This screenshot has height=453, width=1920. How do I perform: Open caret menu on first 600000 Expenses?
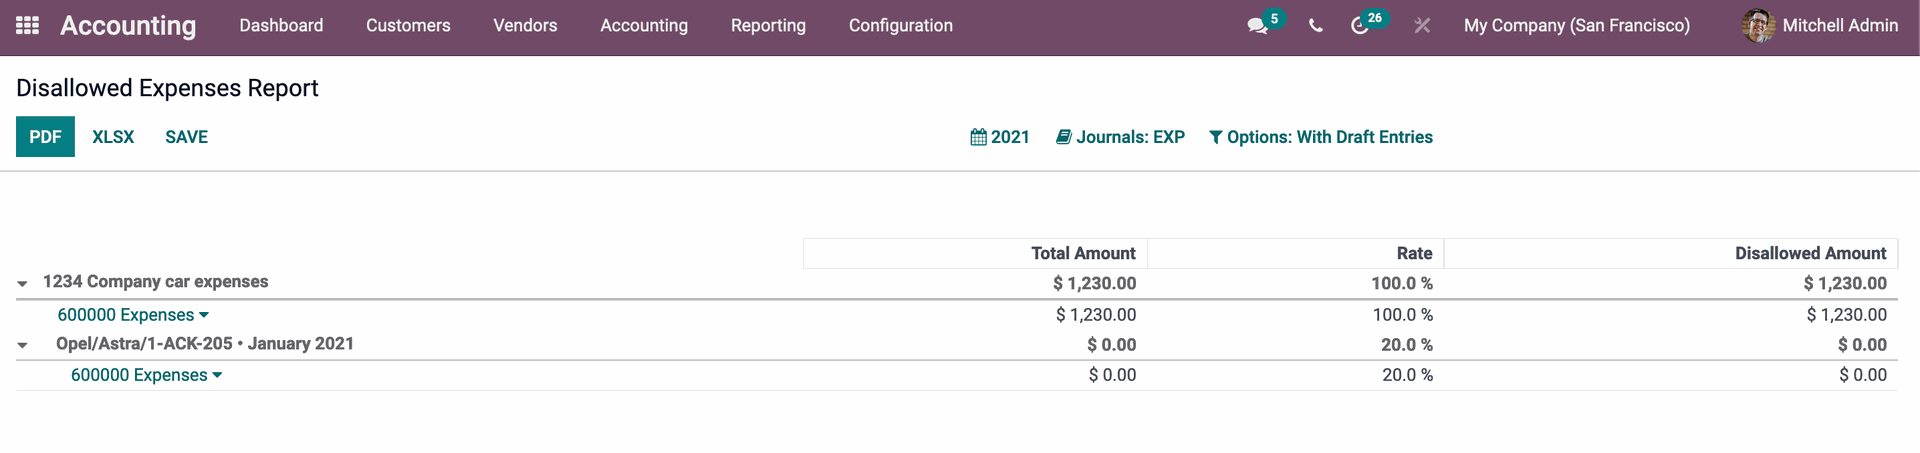204,315
